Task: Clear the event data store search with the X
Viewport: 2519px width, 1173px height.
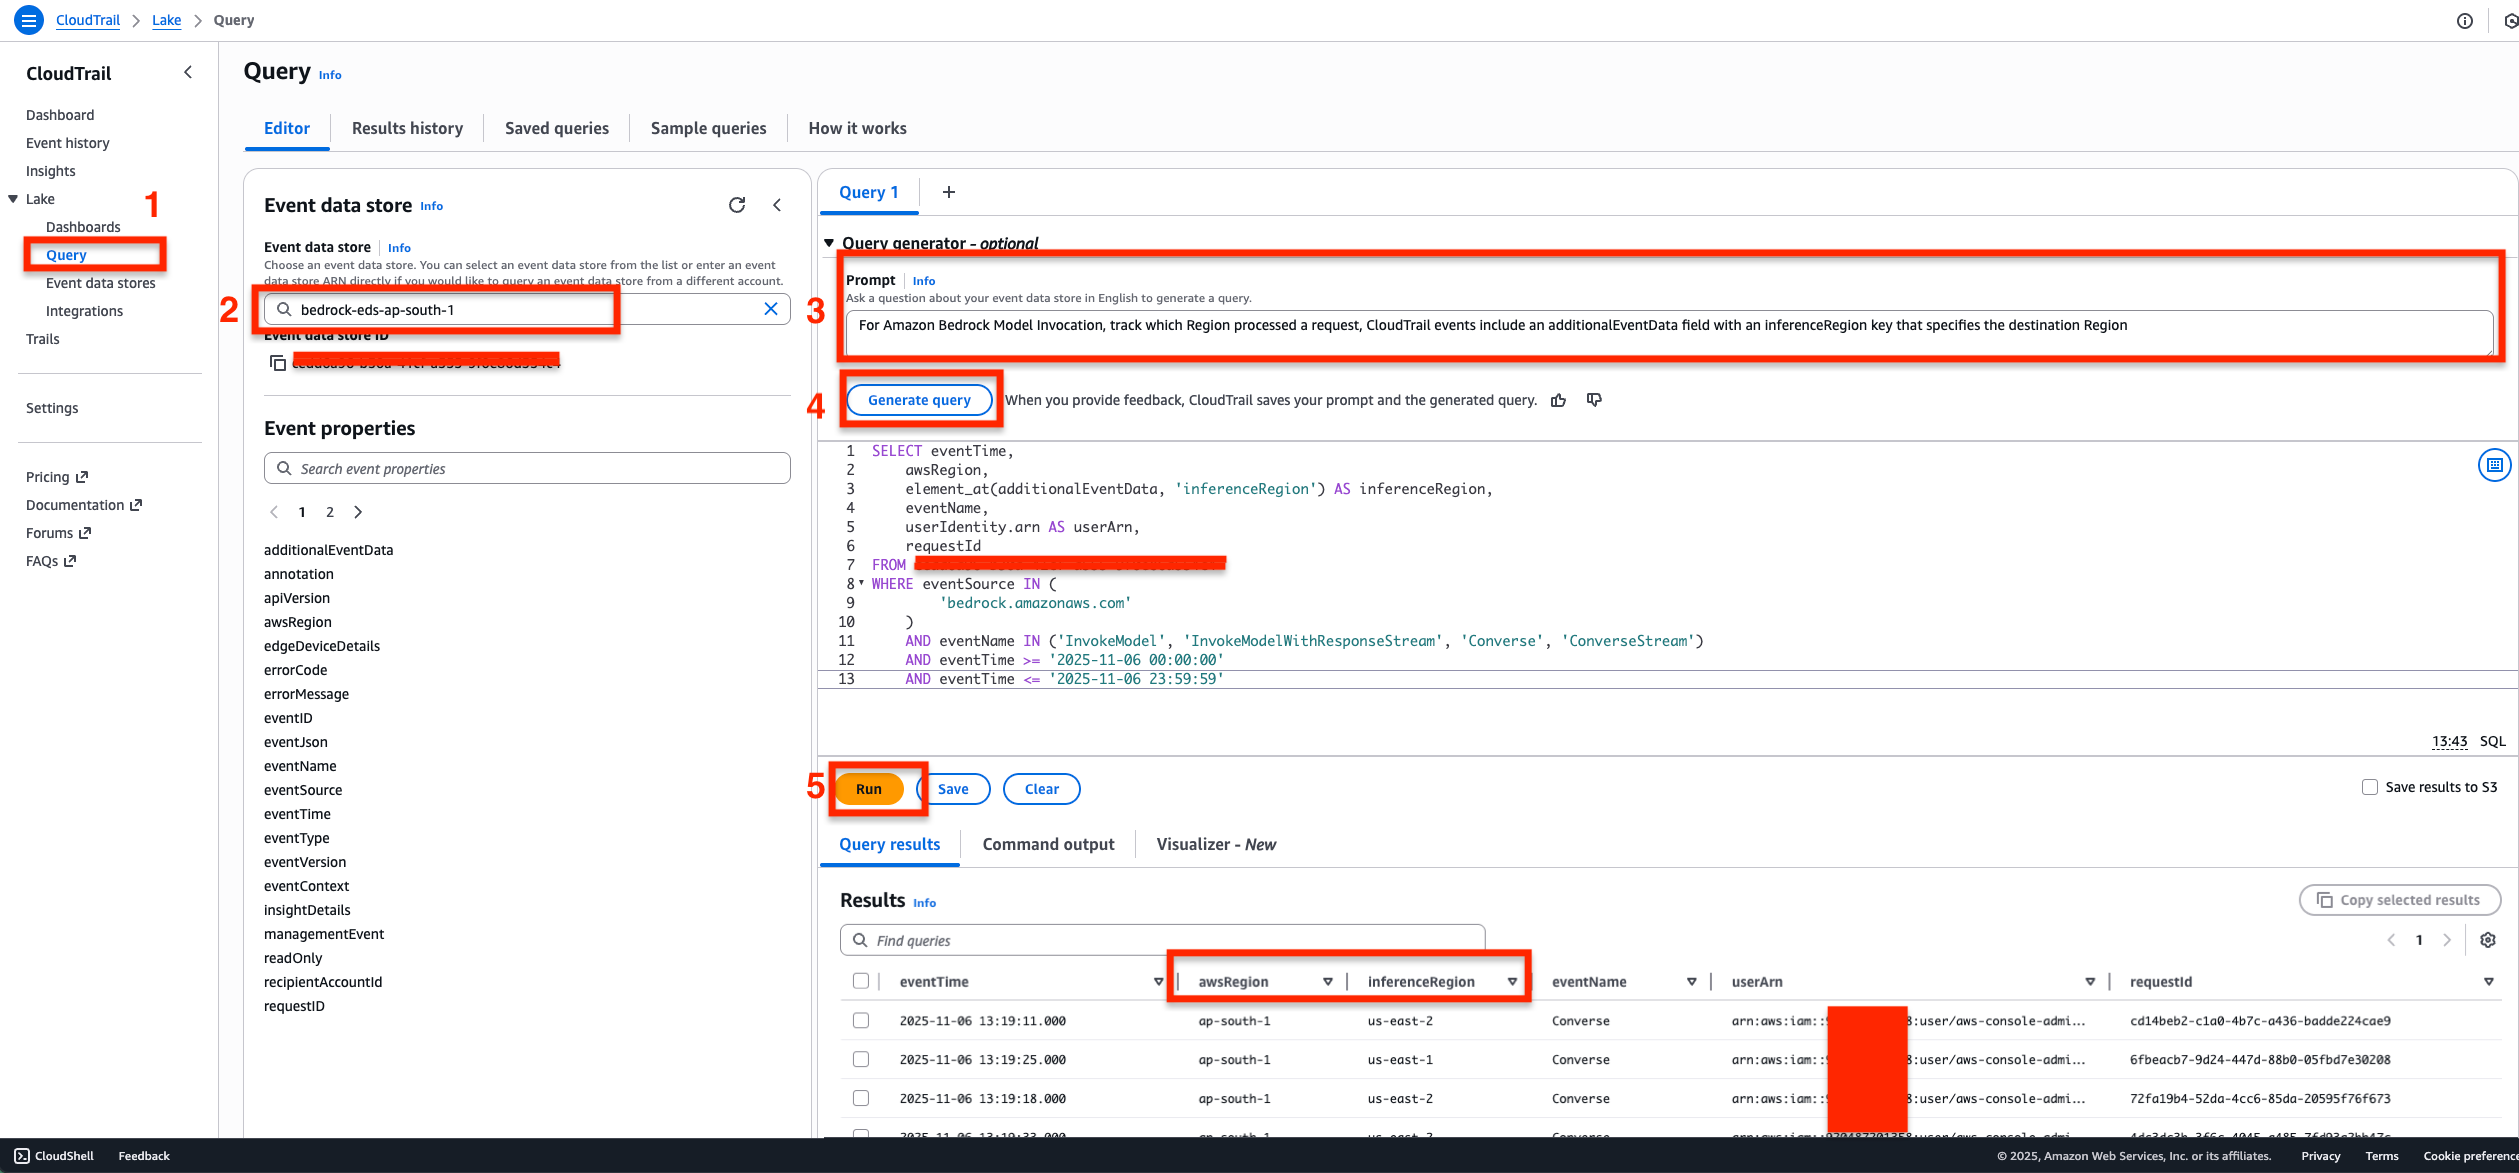Action: point(771,309)
